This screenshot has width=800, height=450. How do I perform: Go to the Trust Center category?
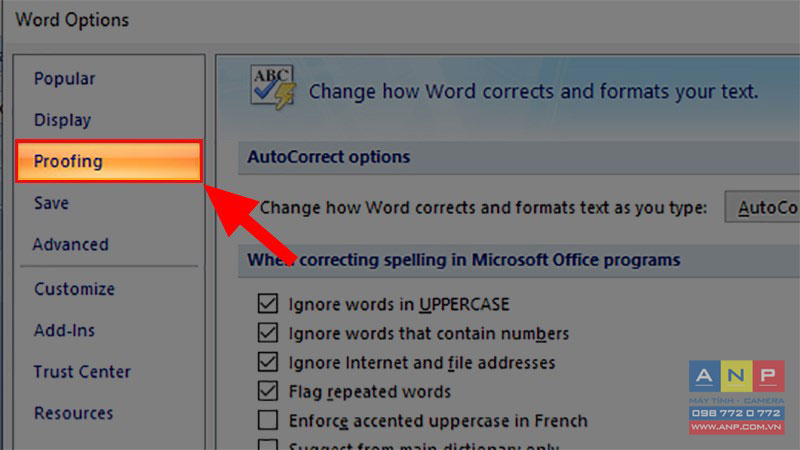pos(82,371)
